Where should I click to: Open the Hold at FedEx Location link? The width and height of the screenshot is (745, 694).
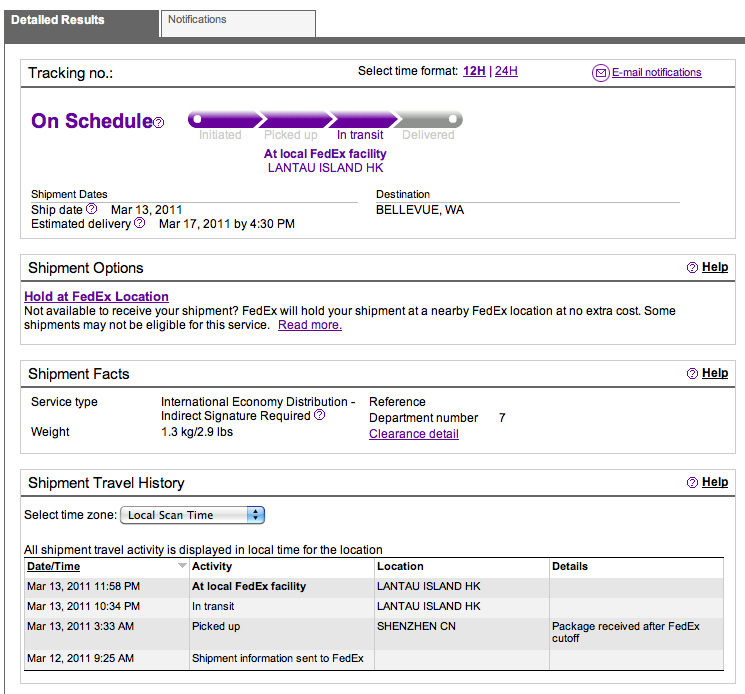point(96,296)
